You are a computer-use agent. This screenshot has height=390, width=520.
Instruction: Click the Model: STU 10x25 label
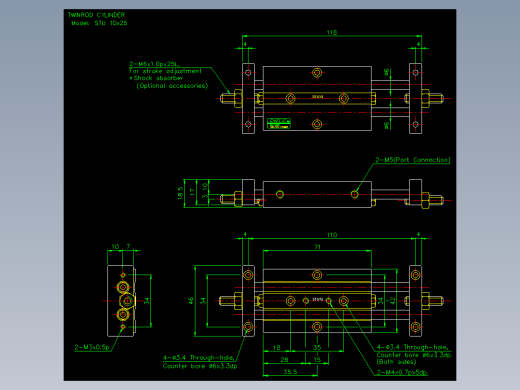click(99, 23)
